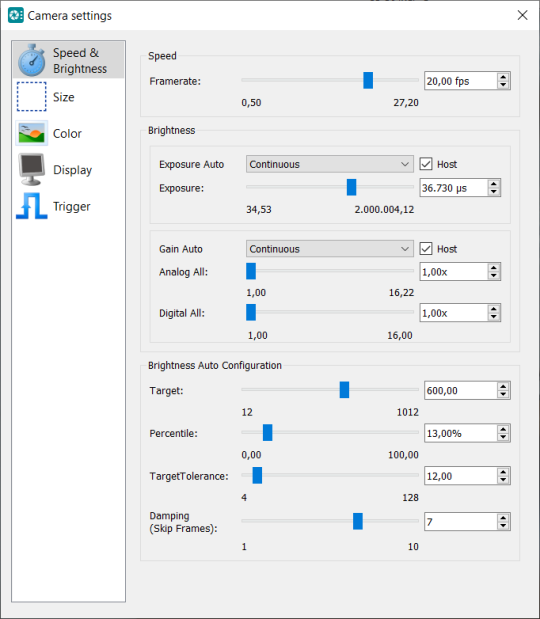Toggle the Host checkbox for Exposure Auto

point(426,164)
